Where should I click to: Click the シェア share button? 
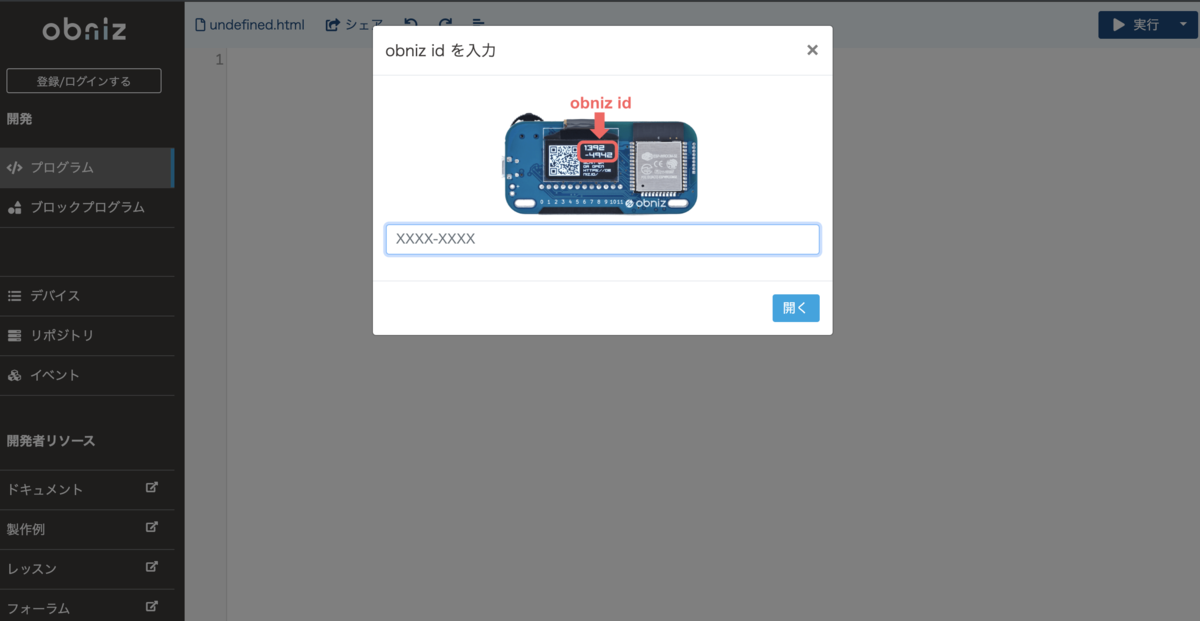(x=355, y=24)
